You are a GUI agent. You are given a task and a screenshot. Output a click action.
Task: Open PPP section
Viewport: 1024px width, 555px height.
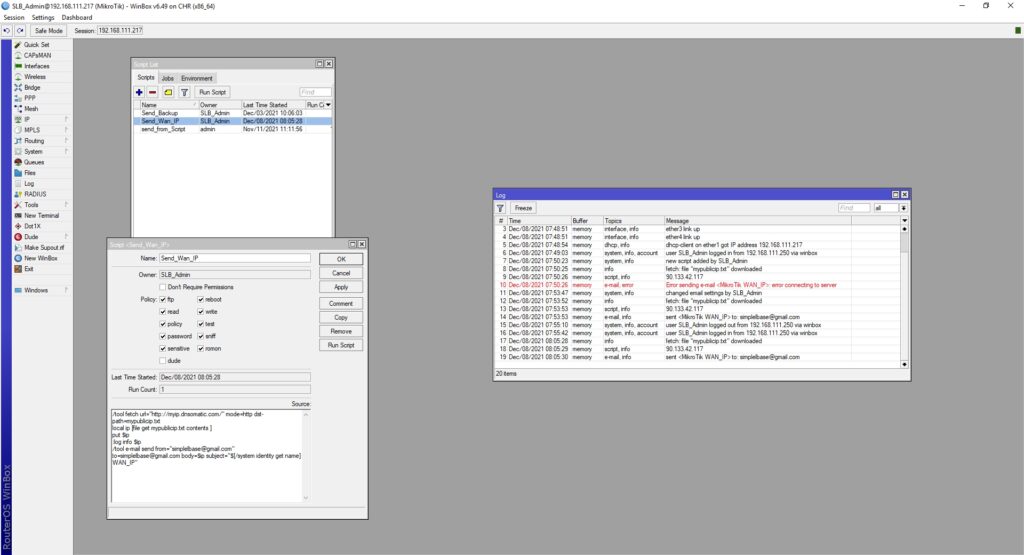[29, 98]
